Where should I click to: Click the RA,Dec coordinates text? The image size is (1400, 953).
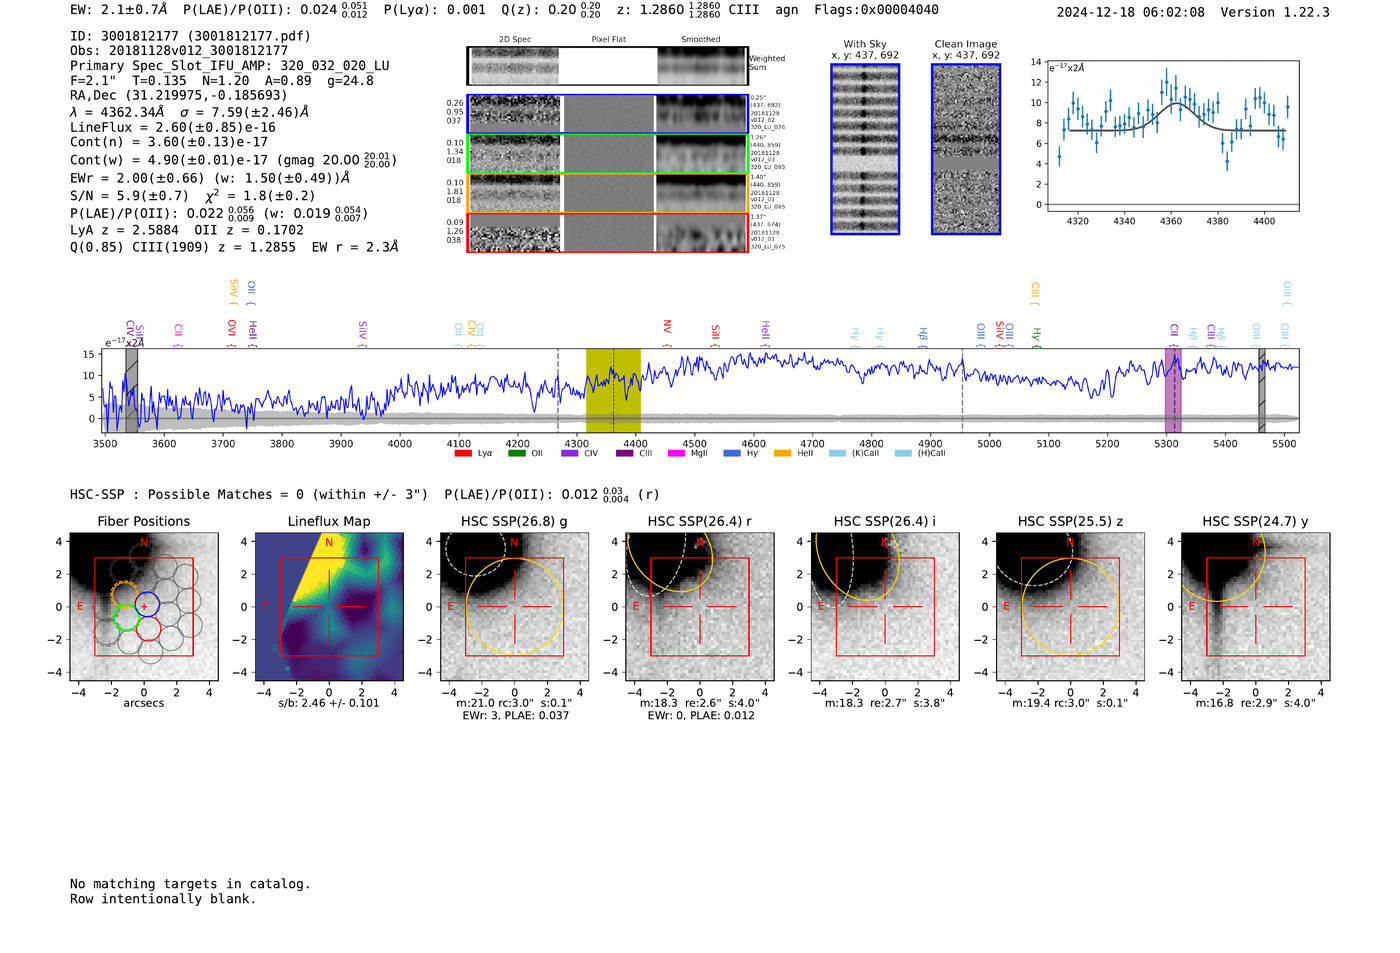pos(178,96)
